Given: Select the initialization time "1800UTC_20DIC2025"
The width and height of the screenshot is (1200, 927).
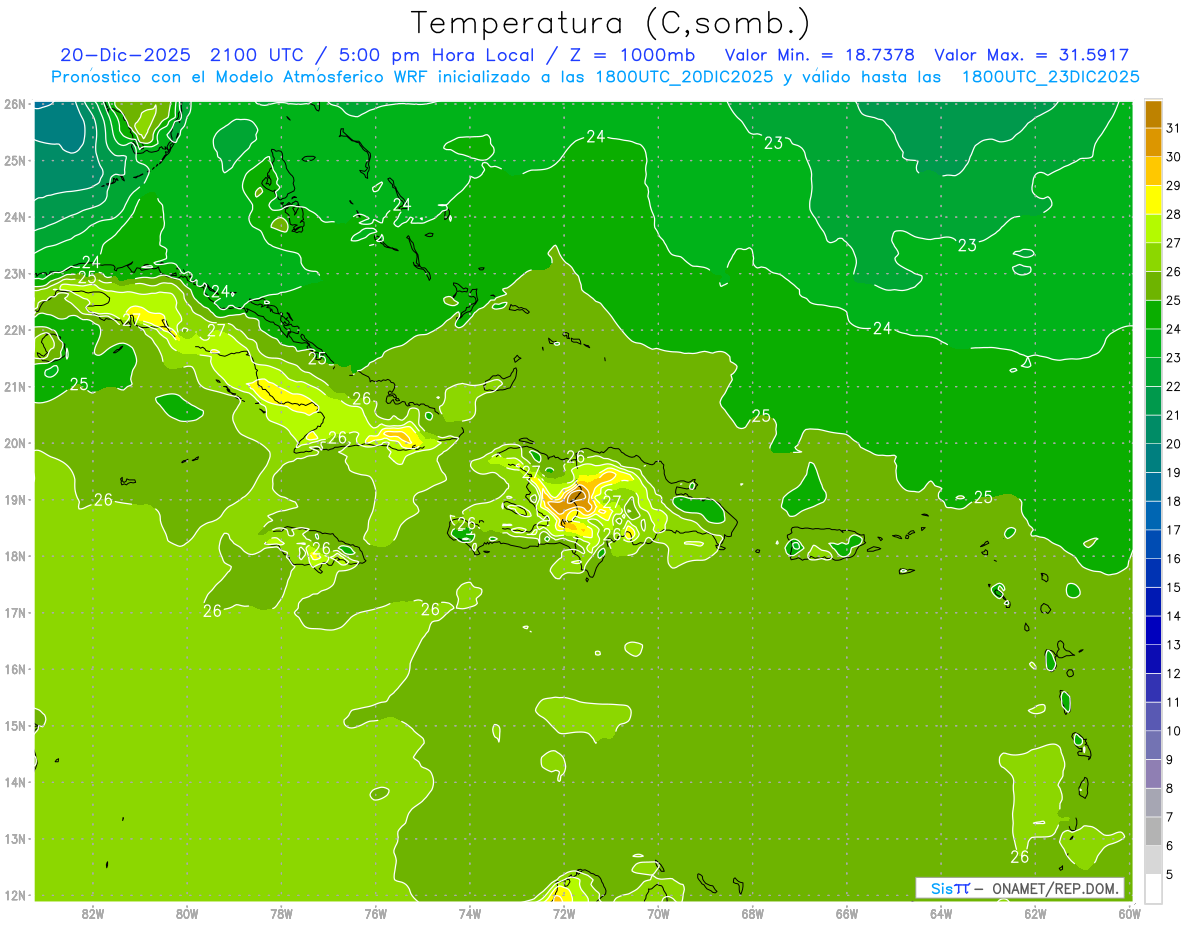Looking at the screenshot, I should 684,77.
